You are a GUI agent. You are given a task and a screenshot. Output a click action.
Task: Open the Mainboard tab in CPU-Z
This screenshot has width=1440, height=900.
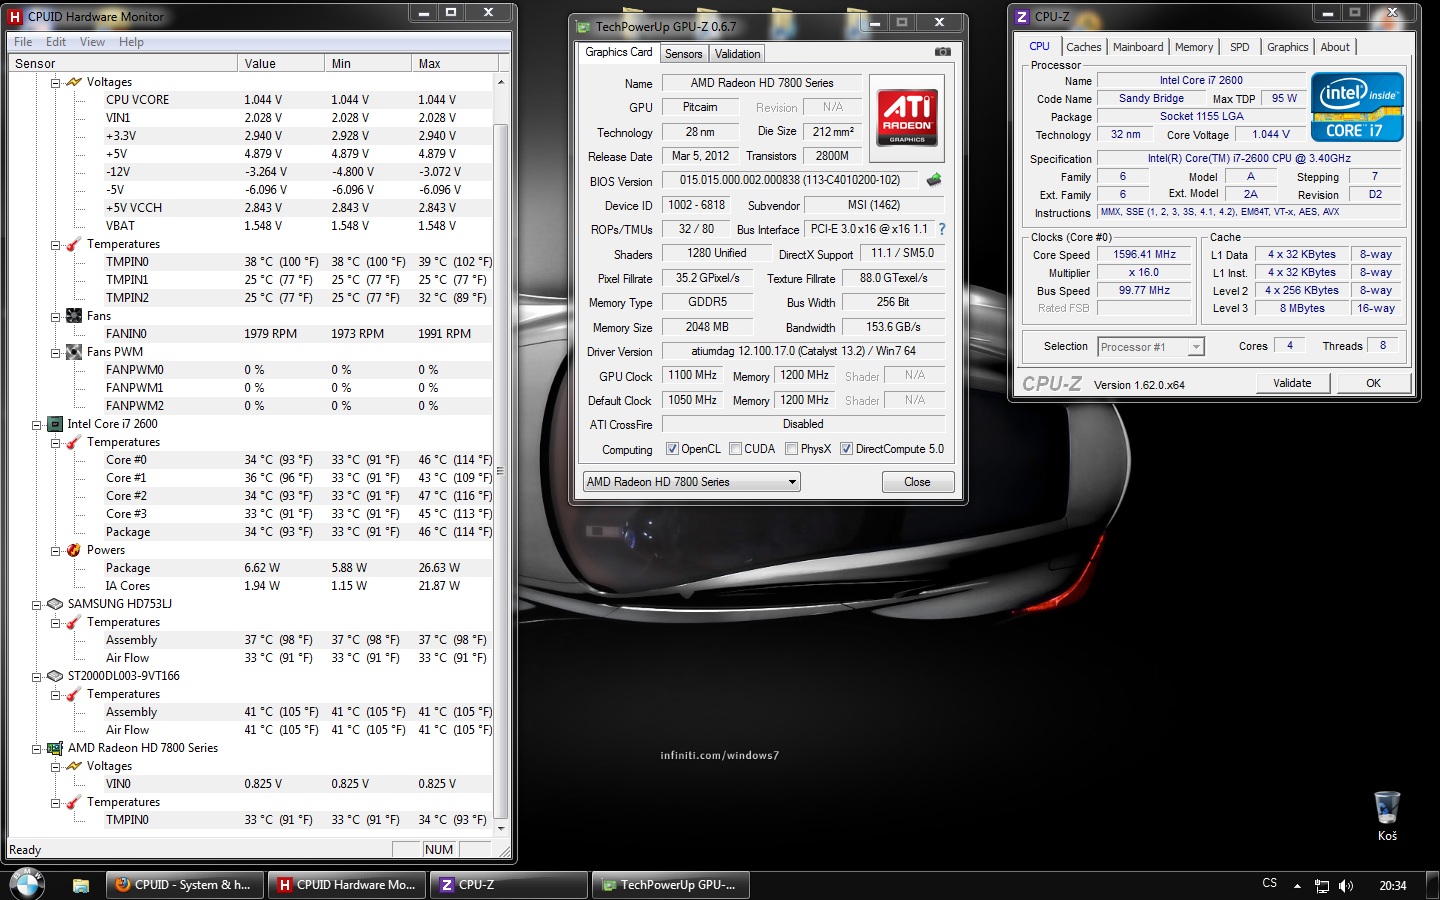(1138, 47)
